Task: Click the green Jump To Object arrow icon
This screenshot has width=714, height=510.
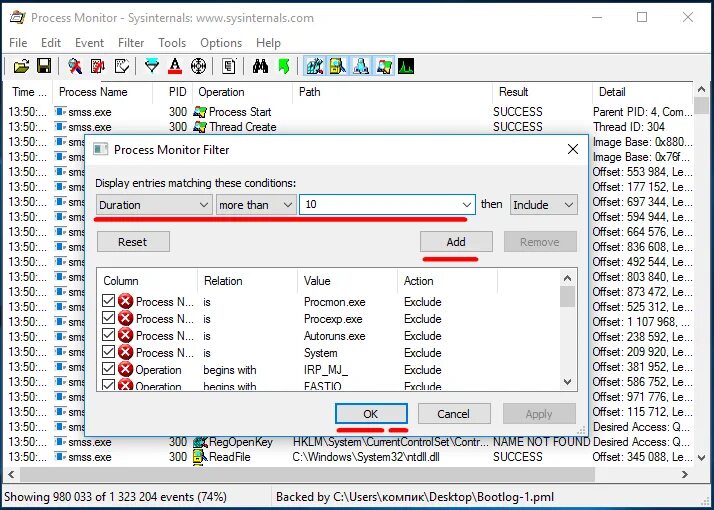Action: point(284,66)
